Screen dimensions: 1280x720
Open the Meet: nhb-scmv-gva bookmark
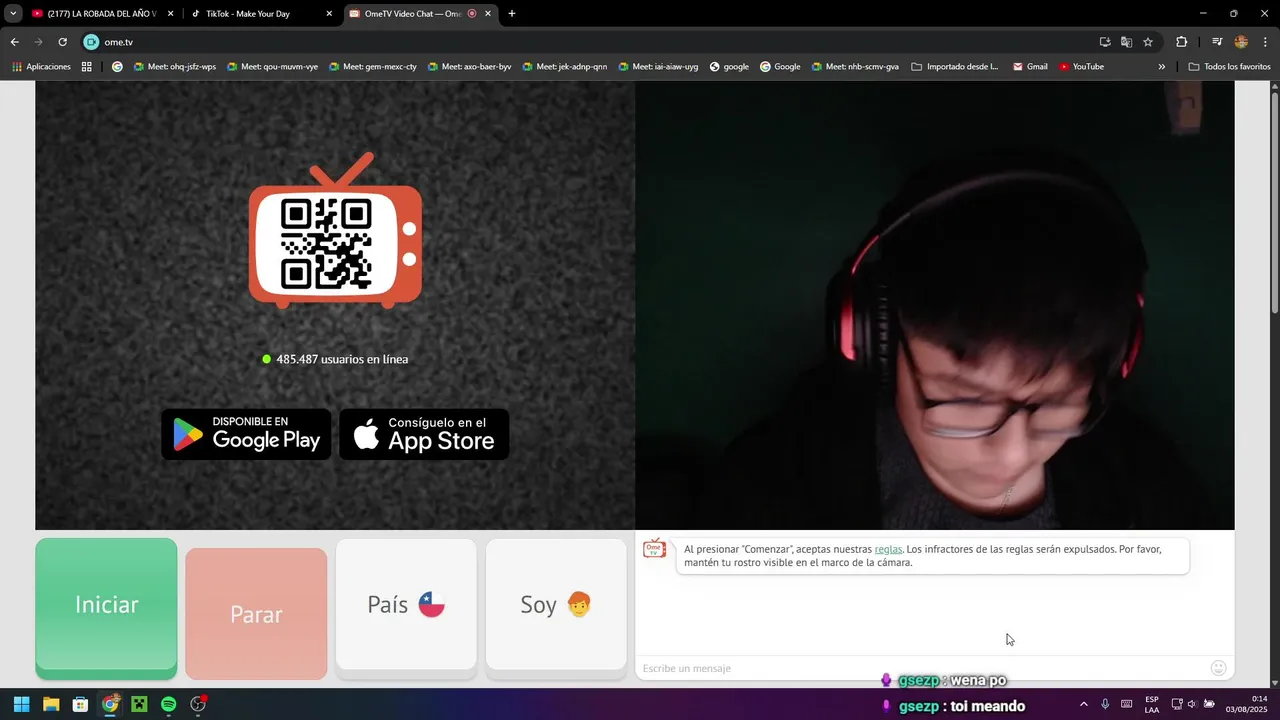click(855, 67)
